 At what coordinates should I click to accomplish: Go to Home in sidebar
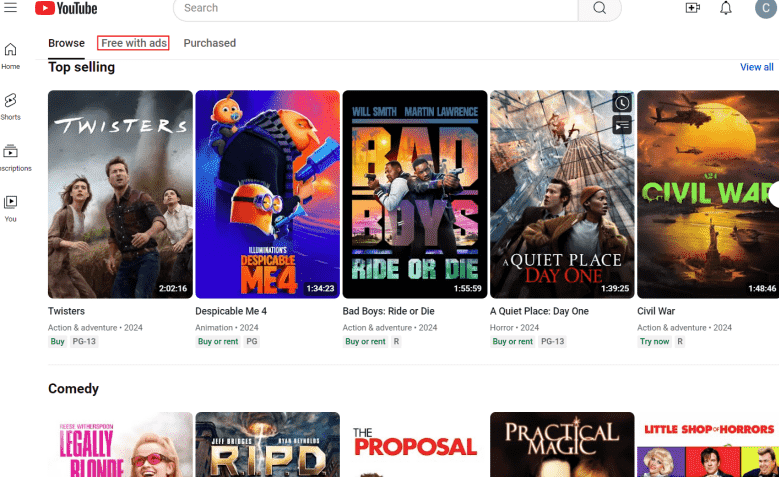click(x=10, y=56)
